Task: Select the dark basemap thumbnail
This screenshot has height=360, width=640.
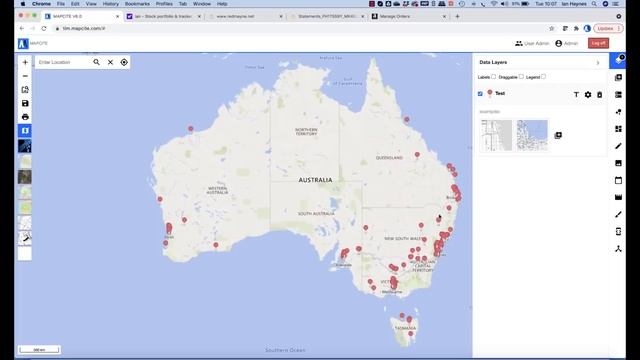Action: click(25, 146)
